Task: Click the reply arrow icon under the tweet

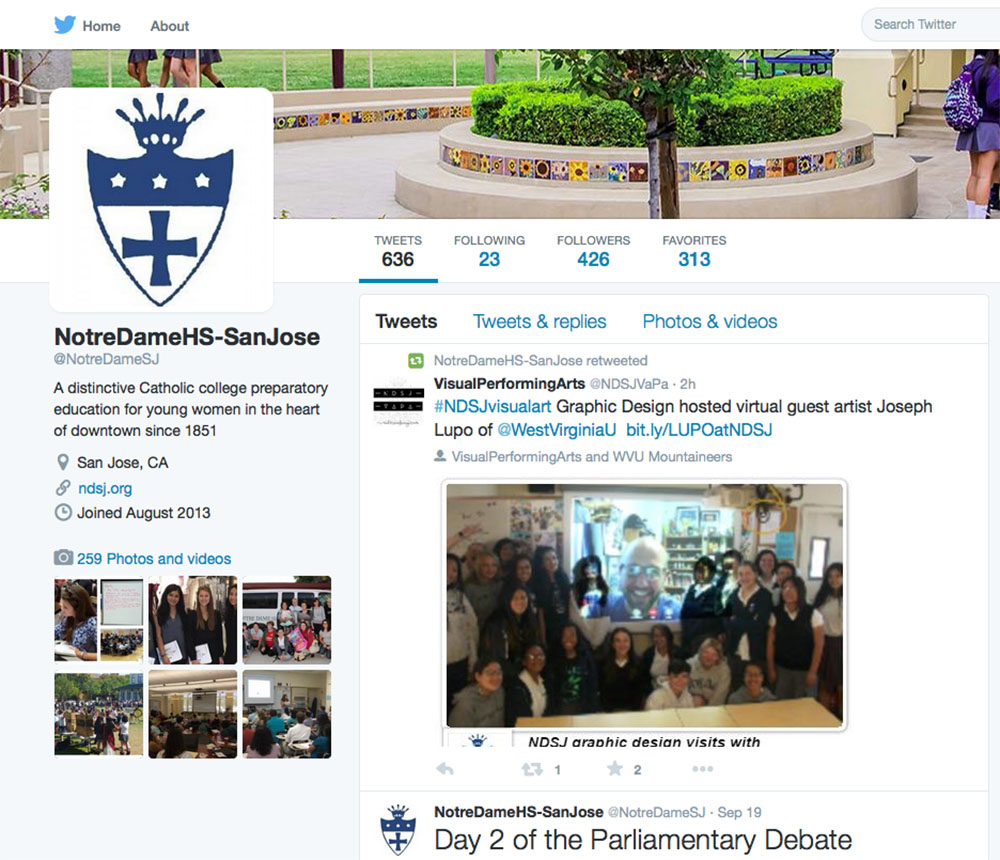Action: click(x=445, y=769)
